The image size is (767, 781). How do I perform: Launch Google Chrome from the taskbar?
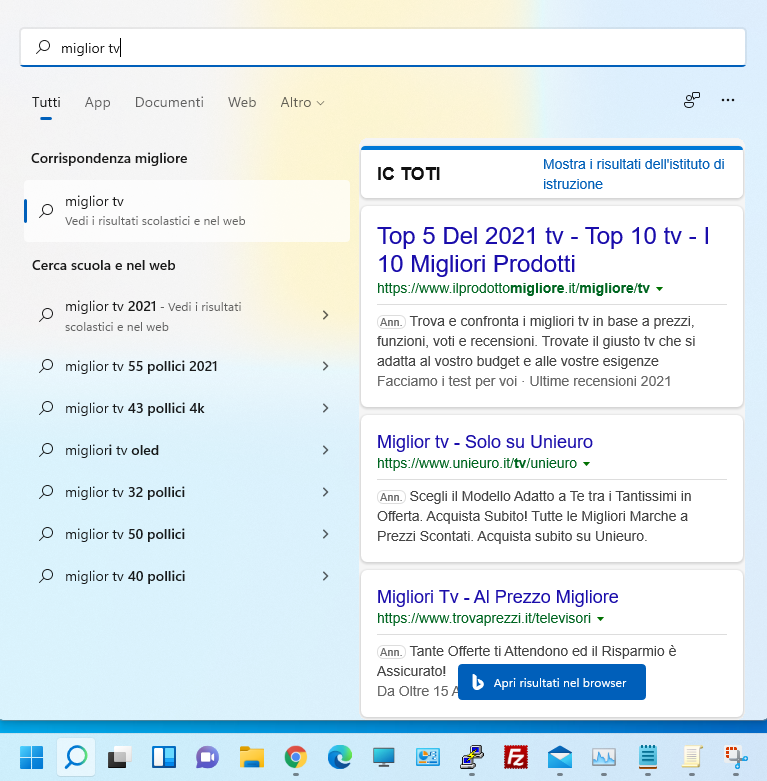pos(295,756)
